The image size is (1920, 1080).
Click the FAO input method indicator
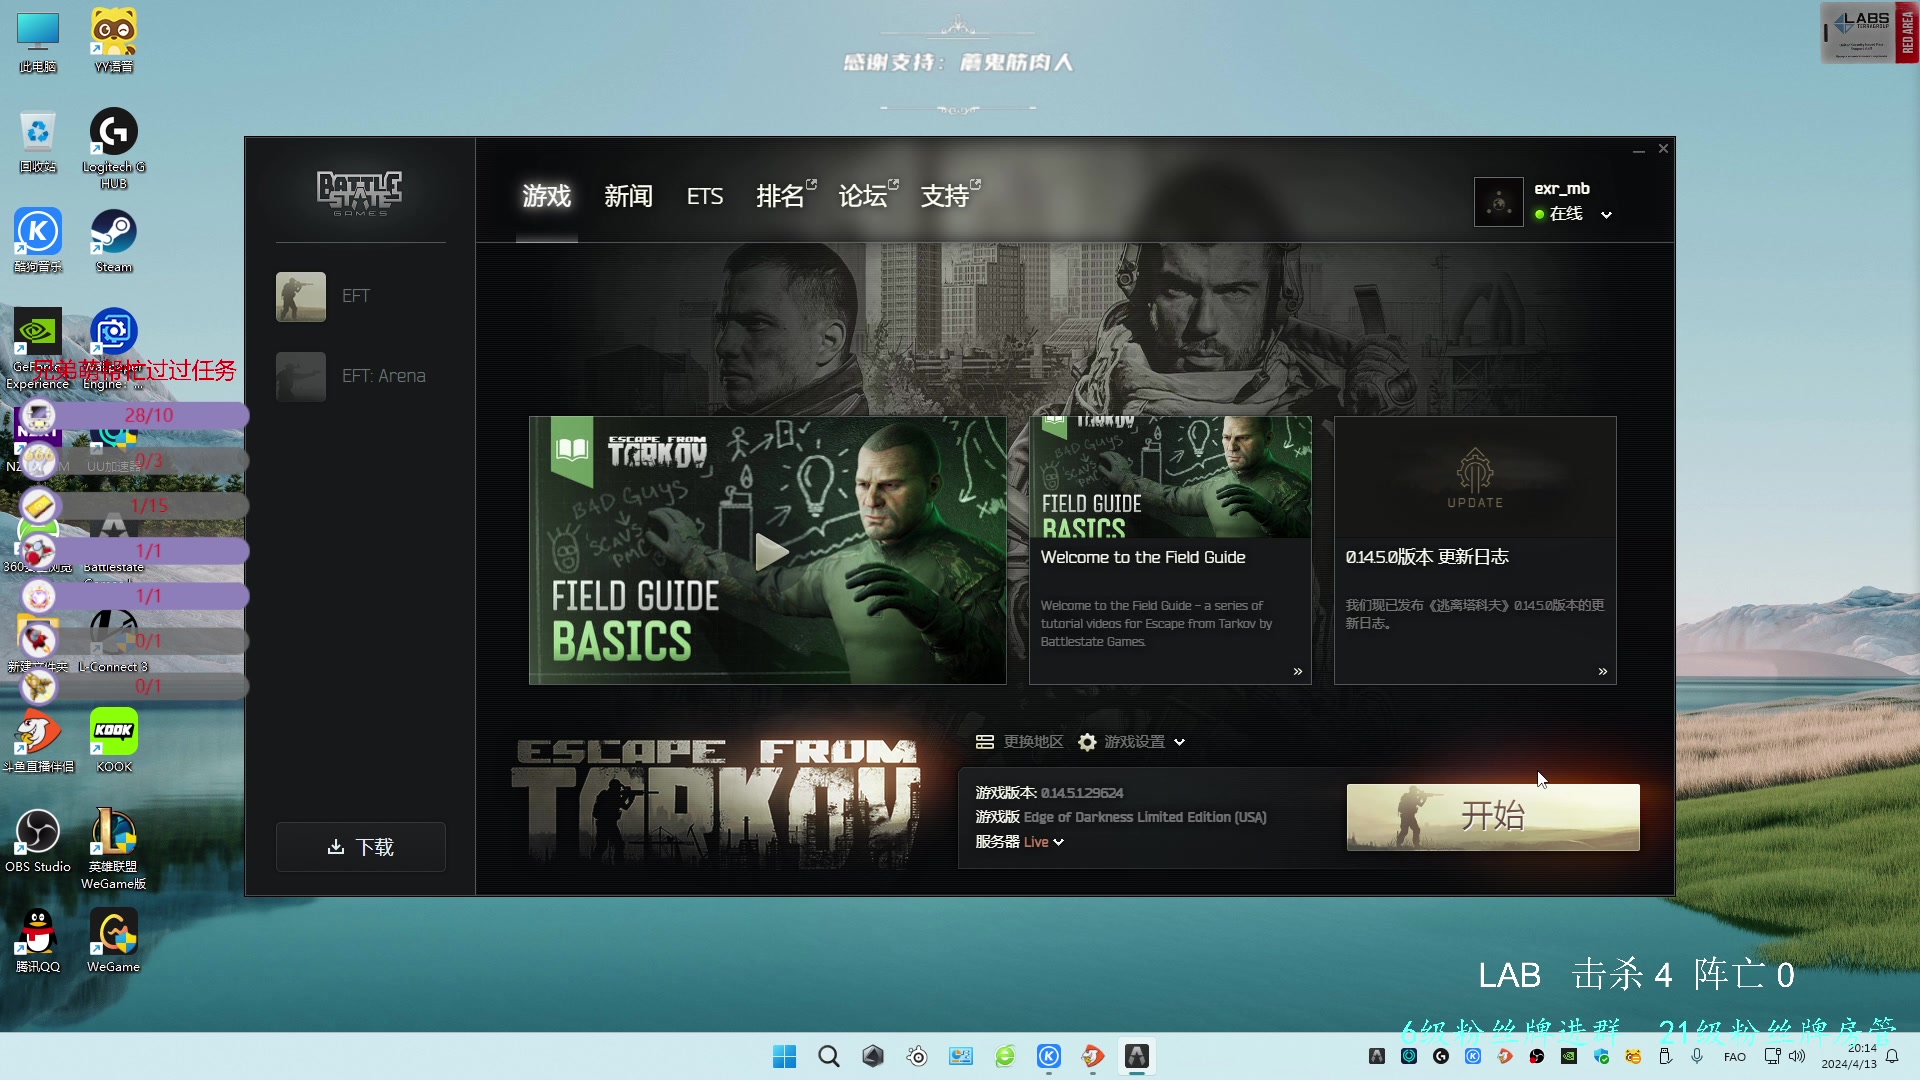(x=1735, y=1057)
